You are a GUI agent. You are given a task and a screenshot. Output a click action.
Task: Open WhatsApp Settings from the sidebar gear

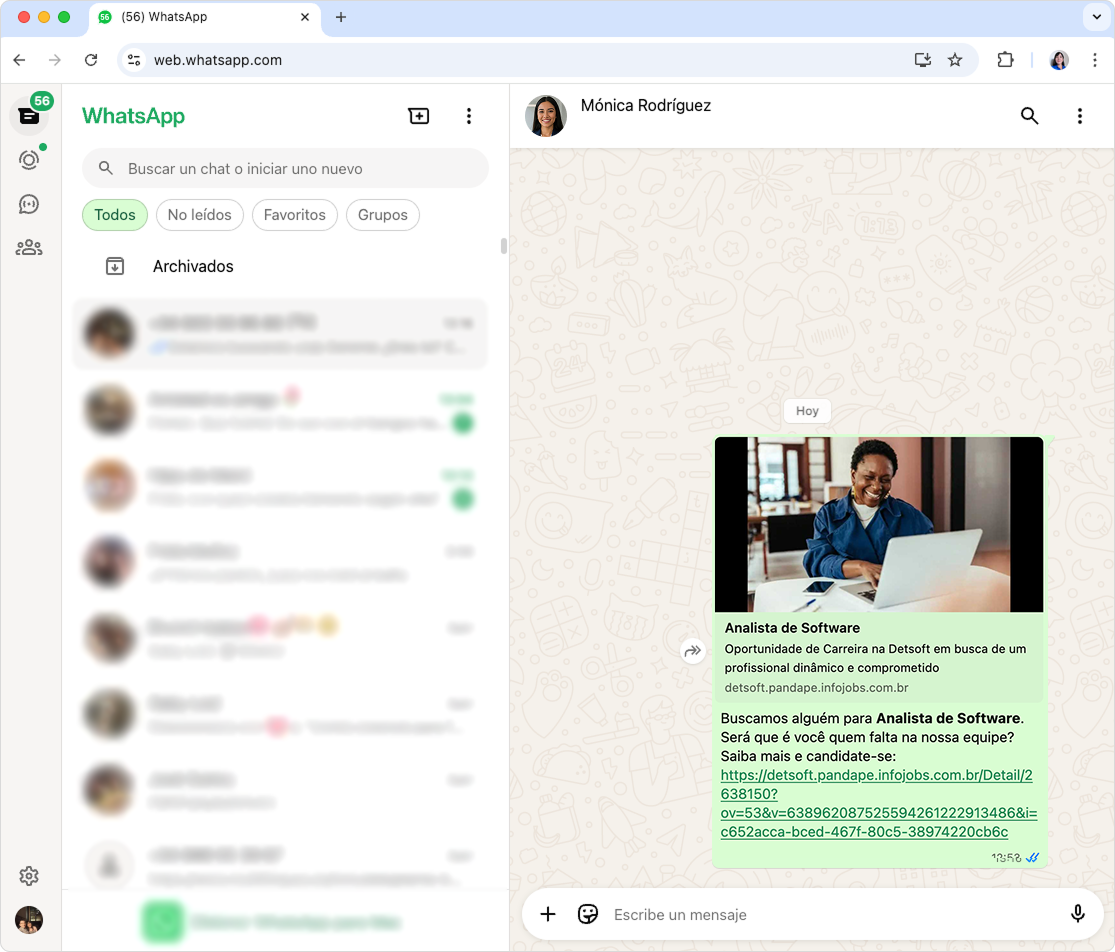(29, 876)
